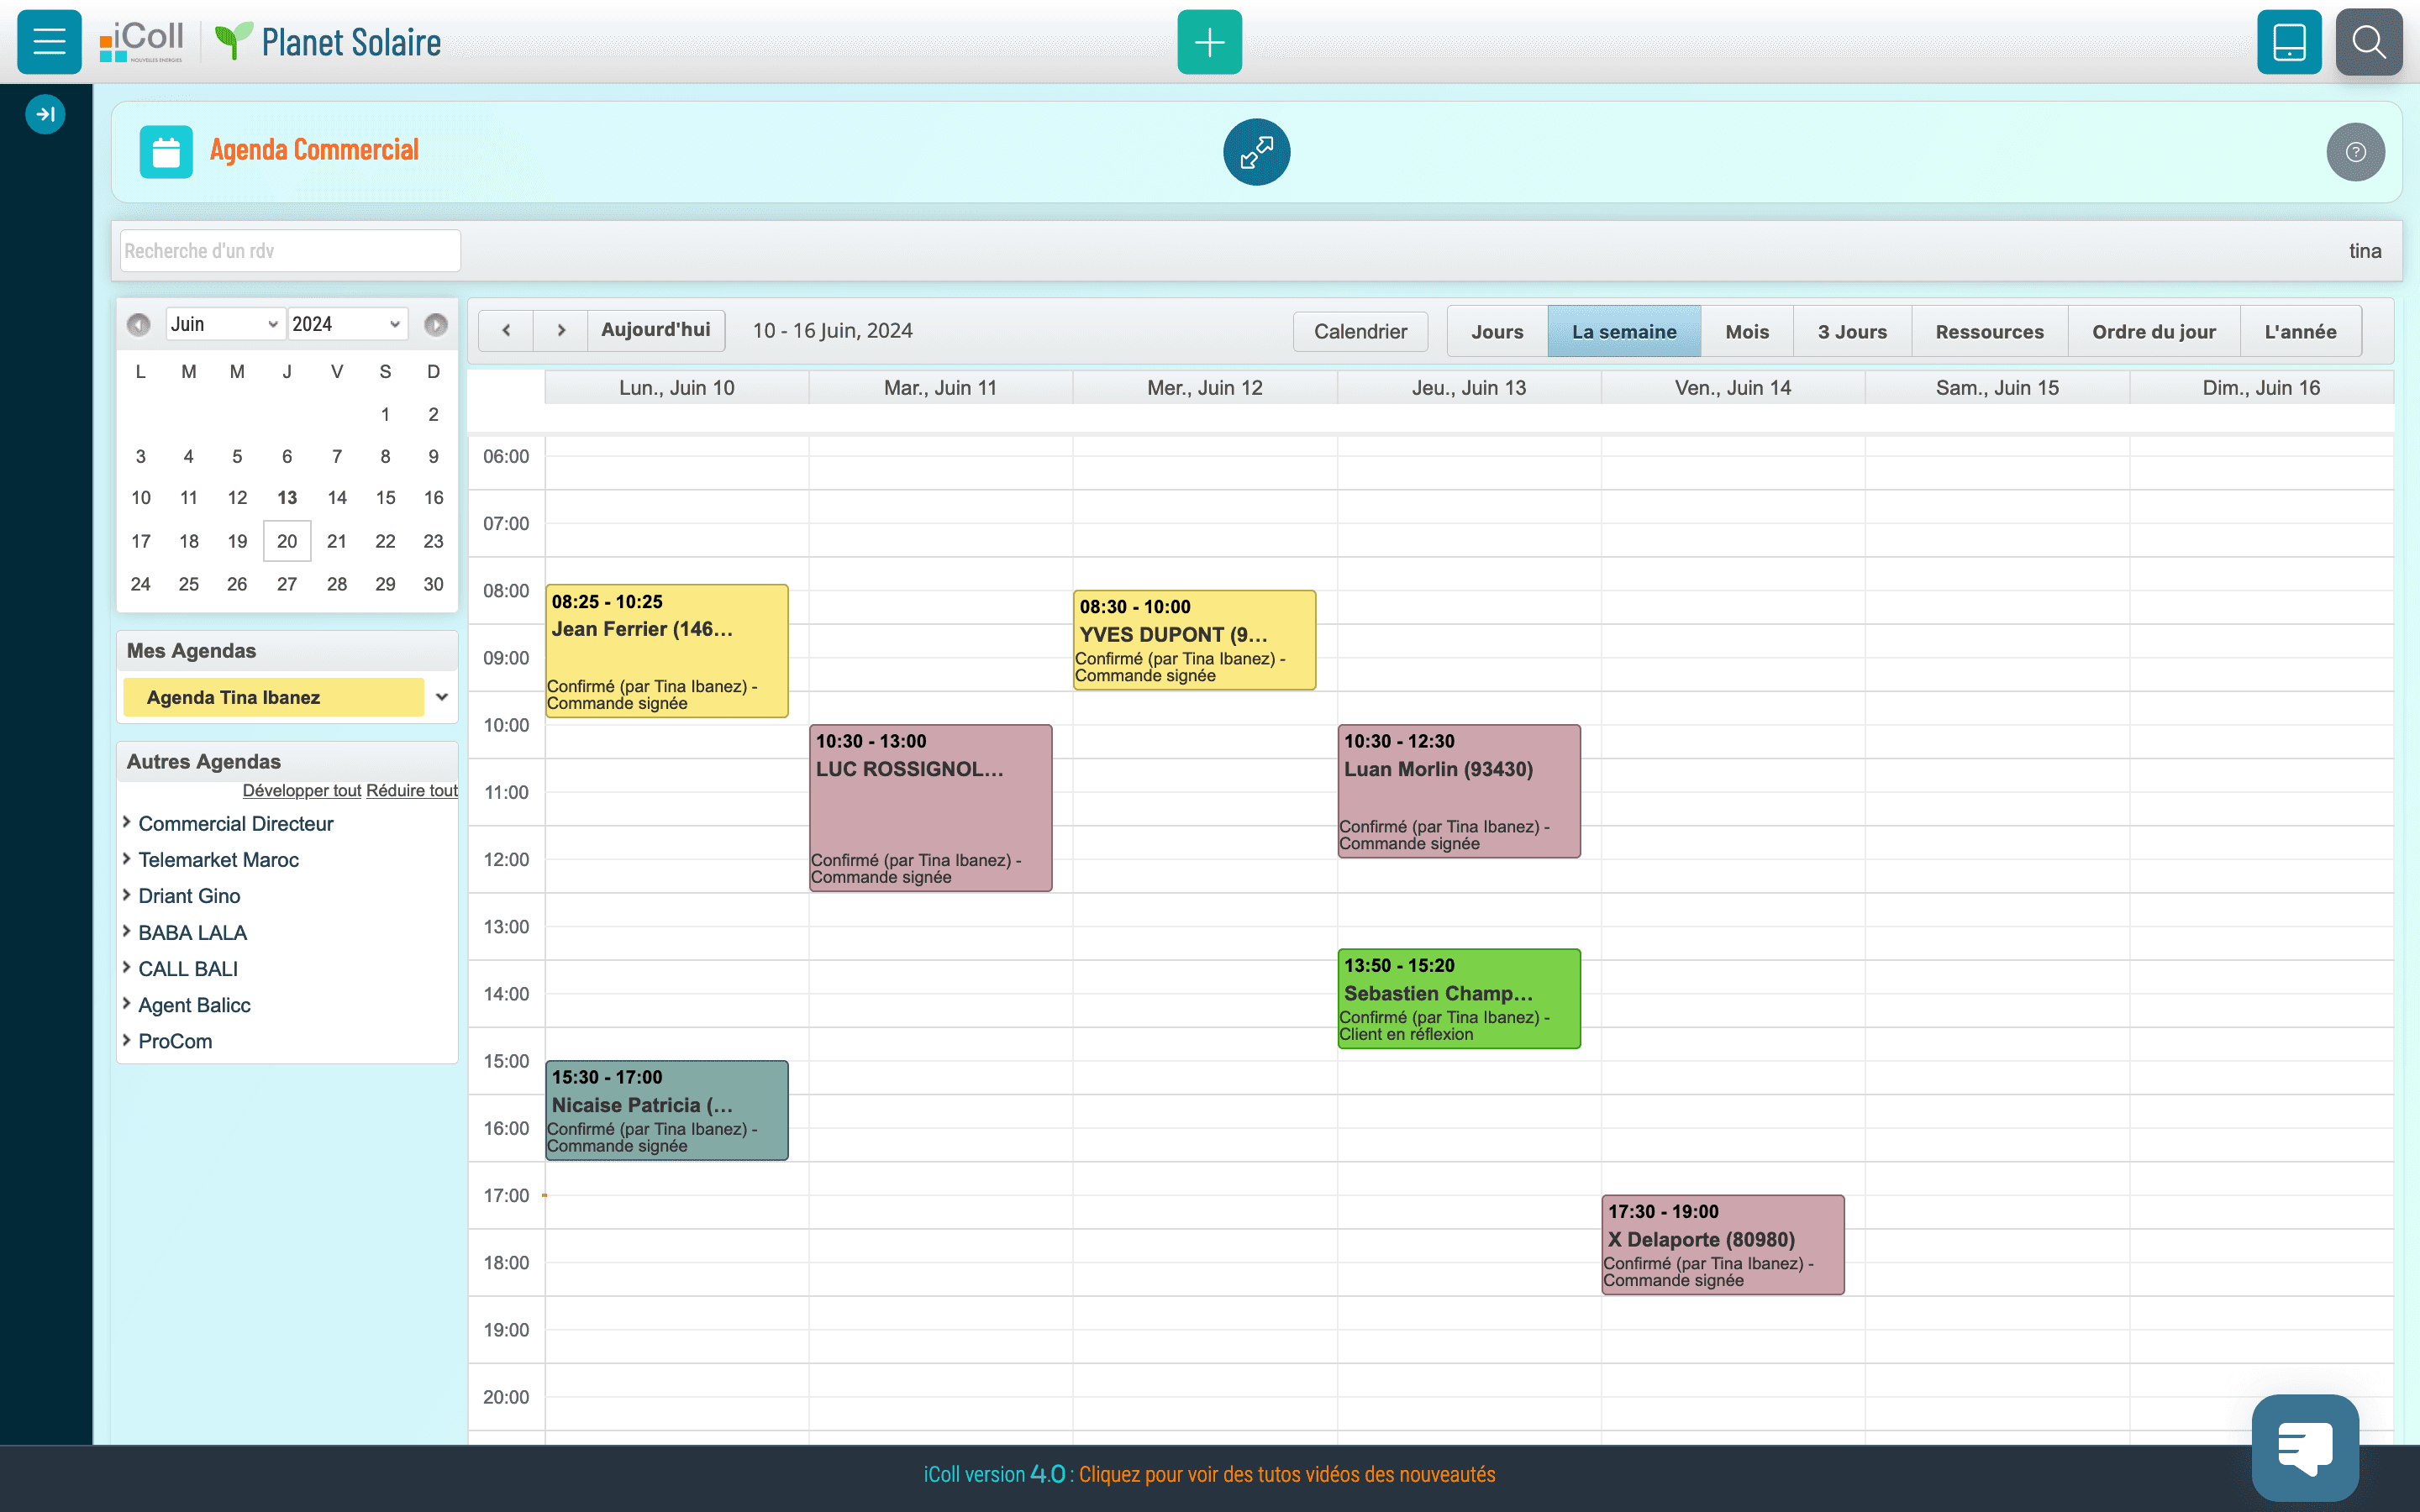2420x1512 pixels.
Task: Open Jean Ferrier 08:25 appointment
Action: point(667,651)
